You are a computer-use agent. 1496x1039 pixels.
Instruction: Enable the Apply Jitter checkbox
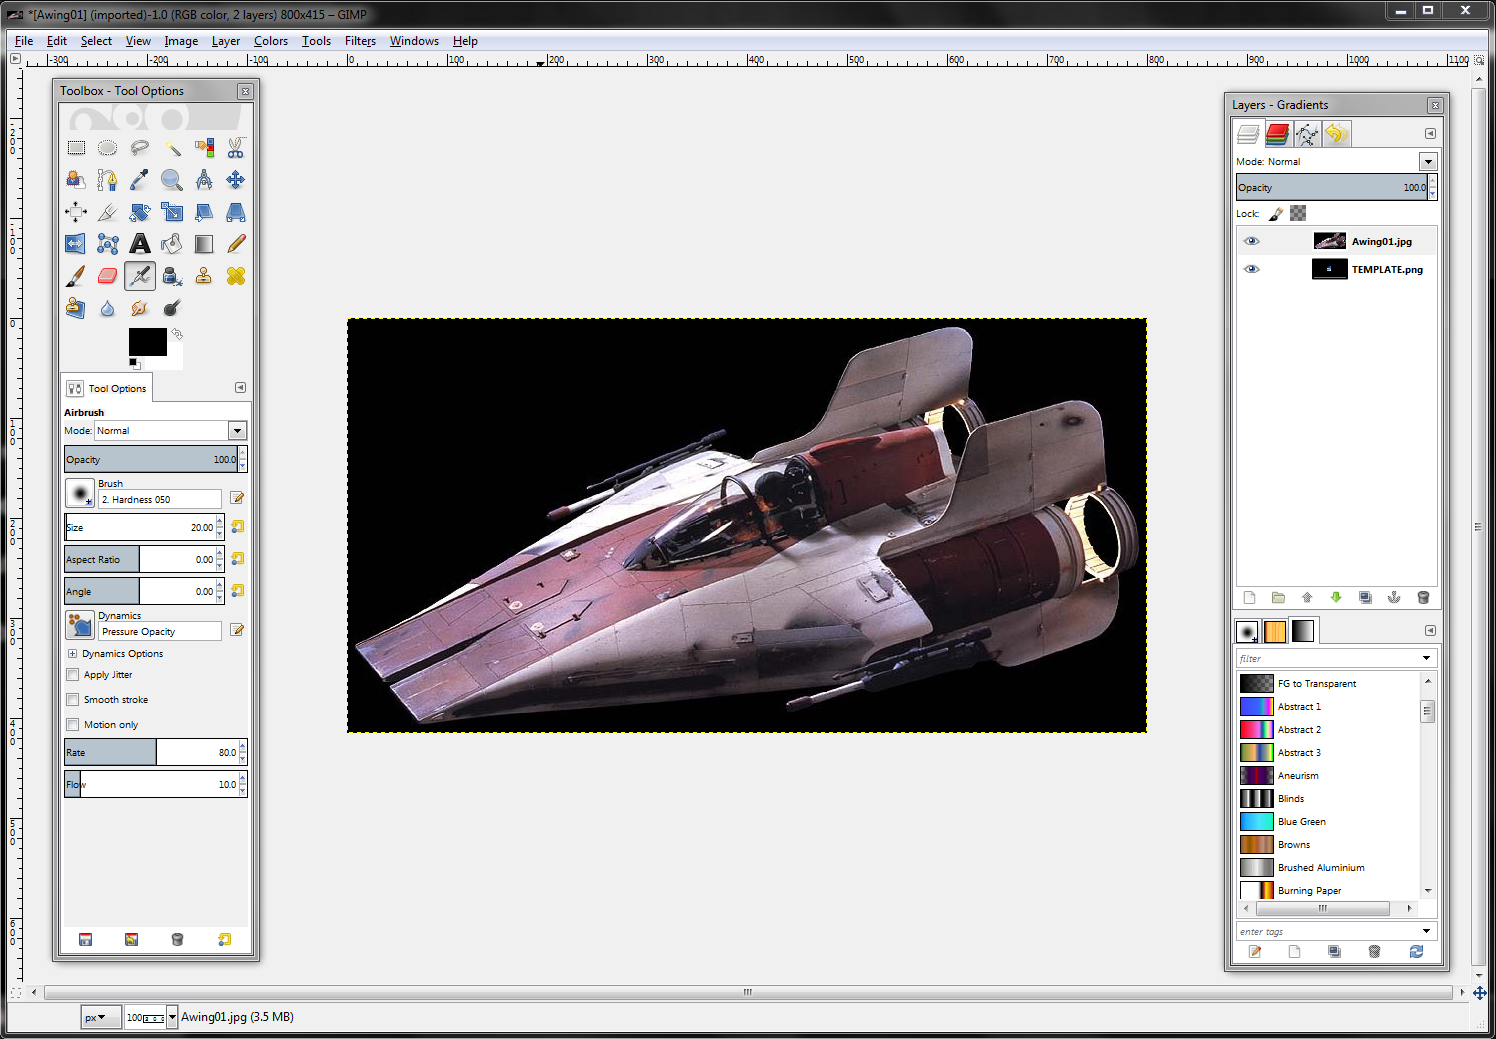73,675
